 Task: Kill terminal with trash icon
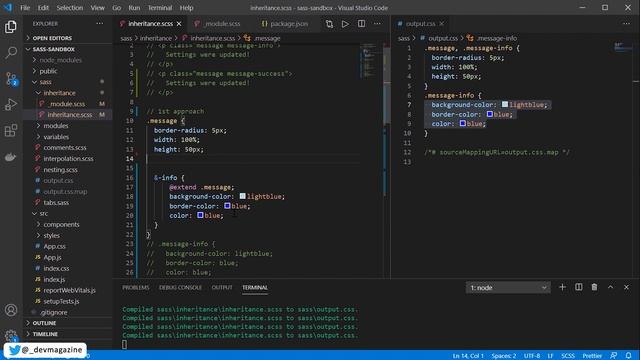click(594, 287)
